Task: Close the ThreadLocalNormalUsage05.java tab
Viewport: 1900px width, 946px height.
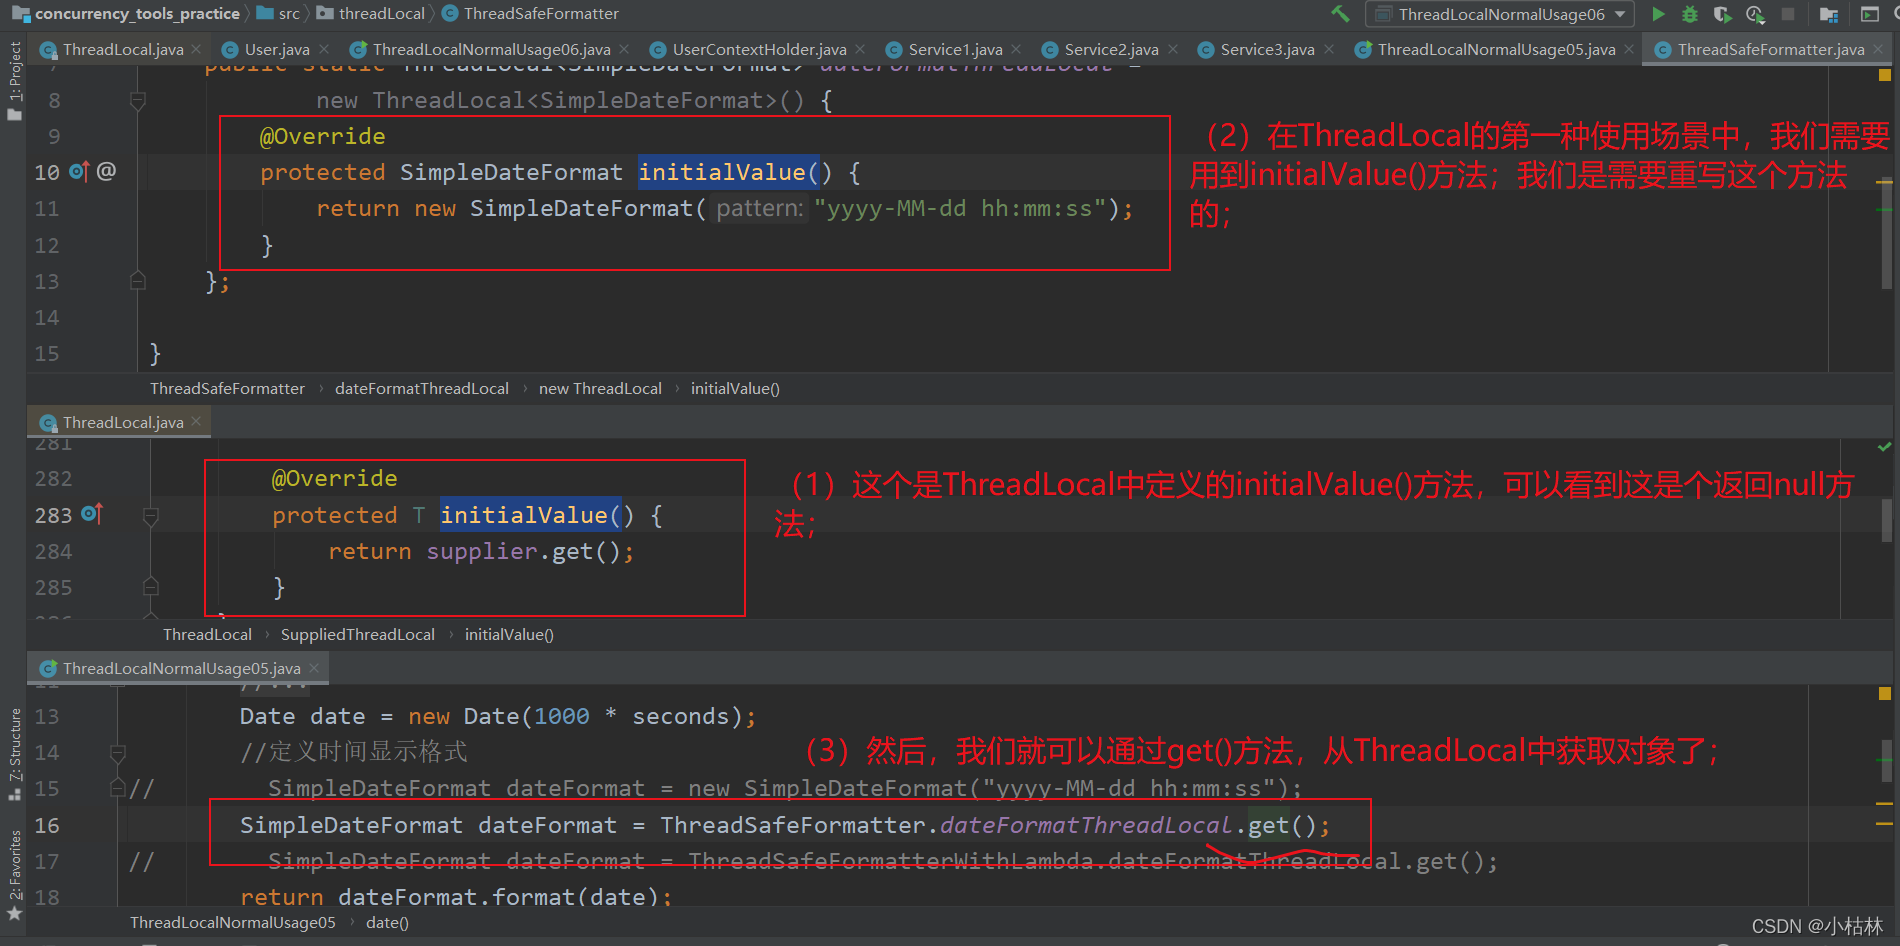Action: click(x=1629, y=48)
